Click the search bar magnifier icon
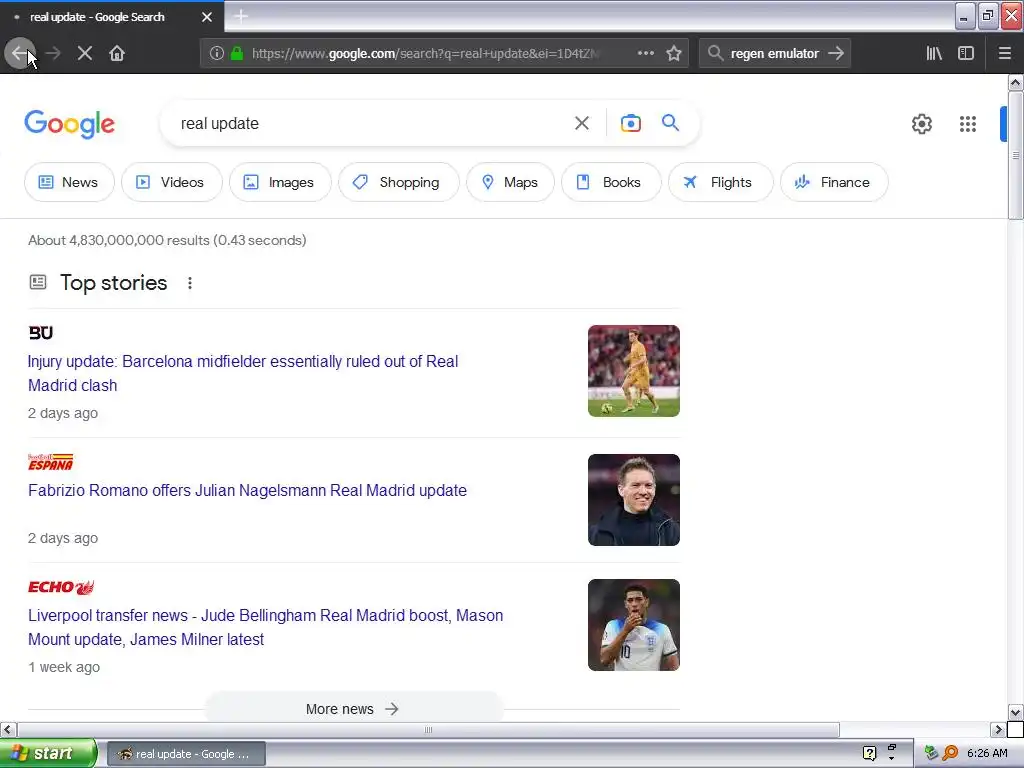The width and height of the screenshot is (1024, 768). 715,53
